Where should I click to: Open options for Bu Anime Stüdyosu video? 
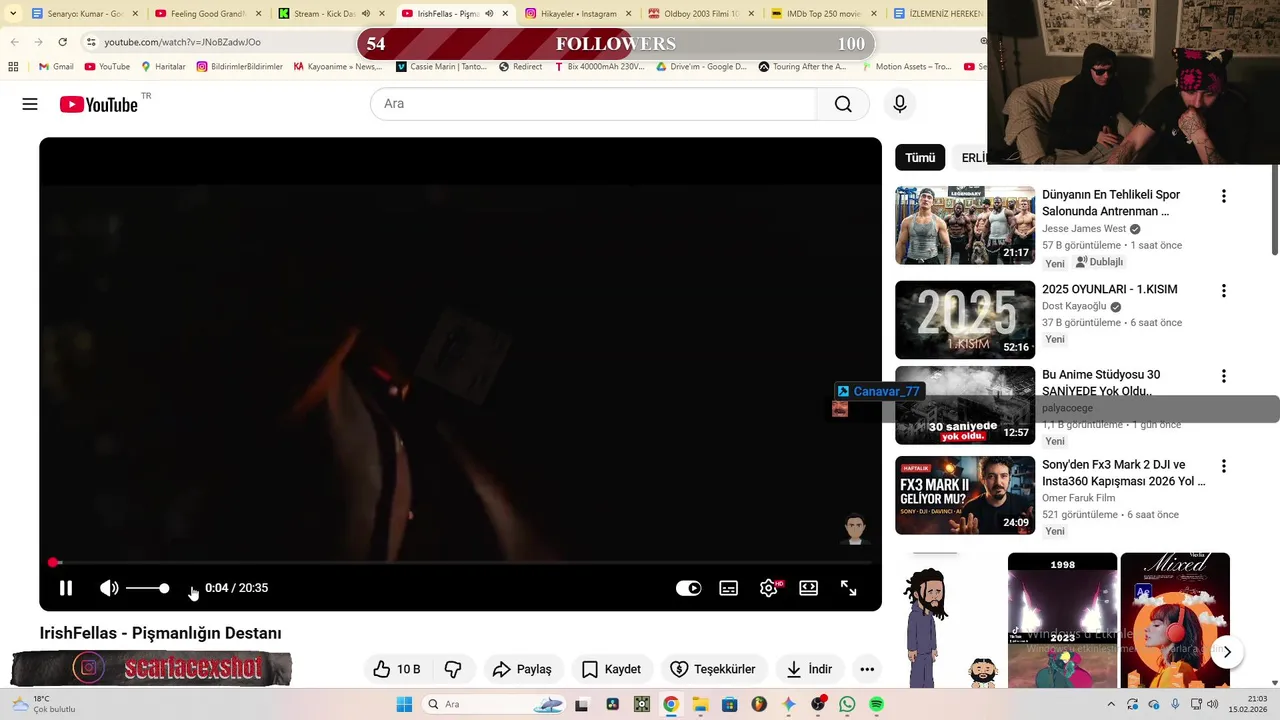coord(1223,376)
